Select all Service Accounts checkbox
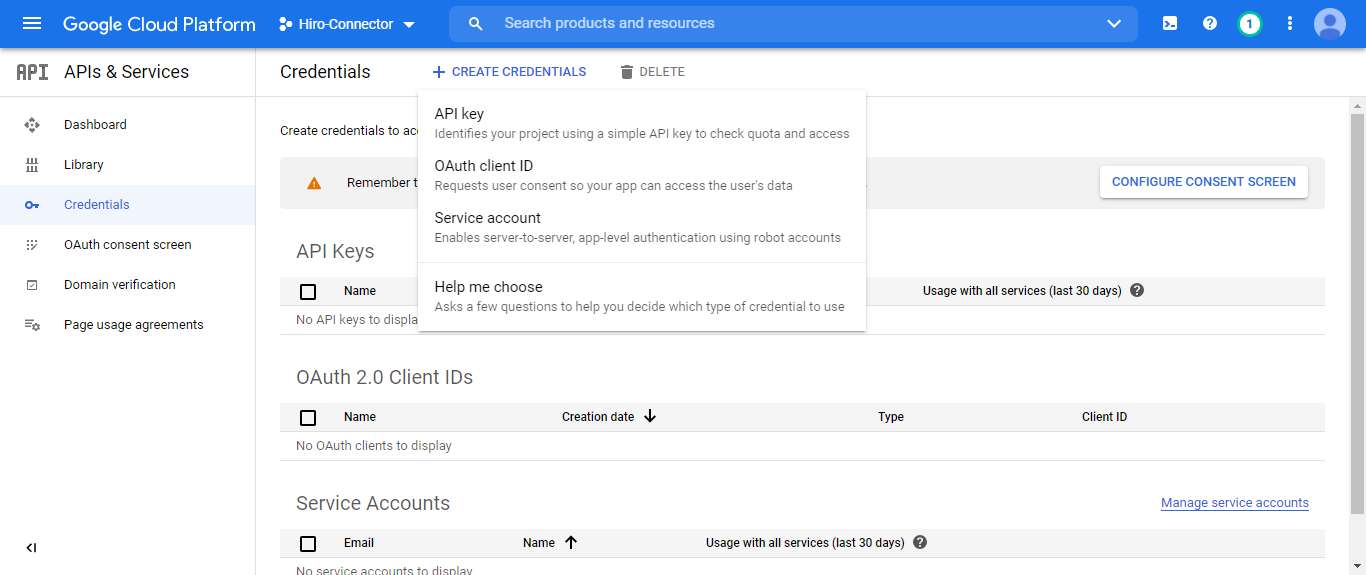Viewport: 1366px width, 575px height. pyautogui.click(x=308, y=544)
